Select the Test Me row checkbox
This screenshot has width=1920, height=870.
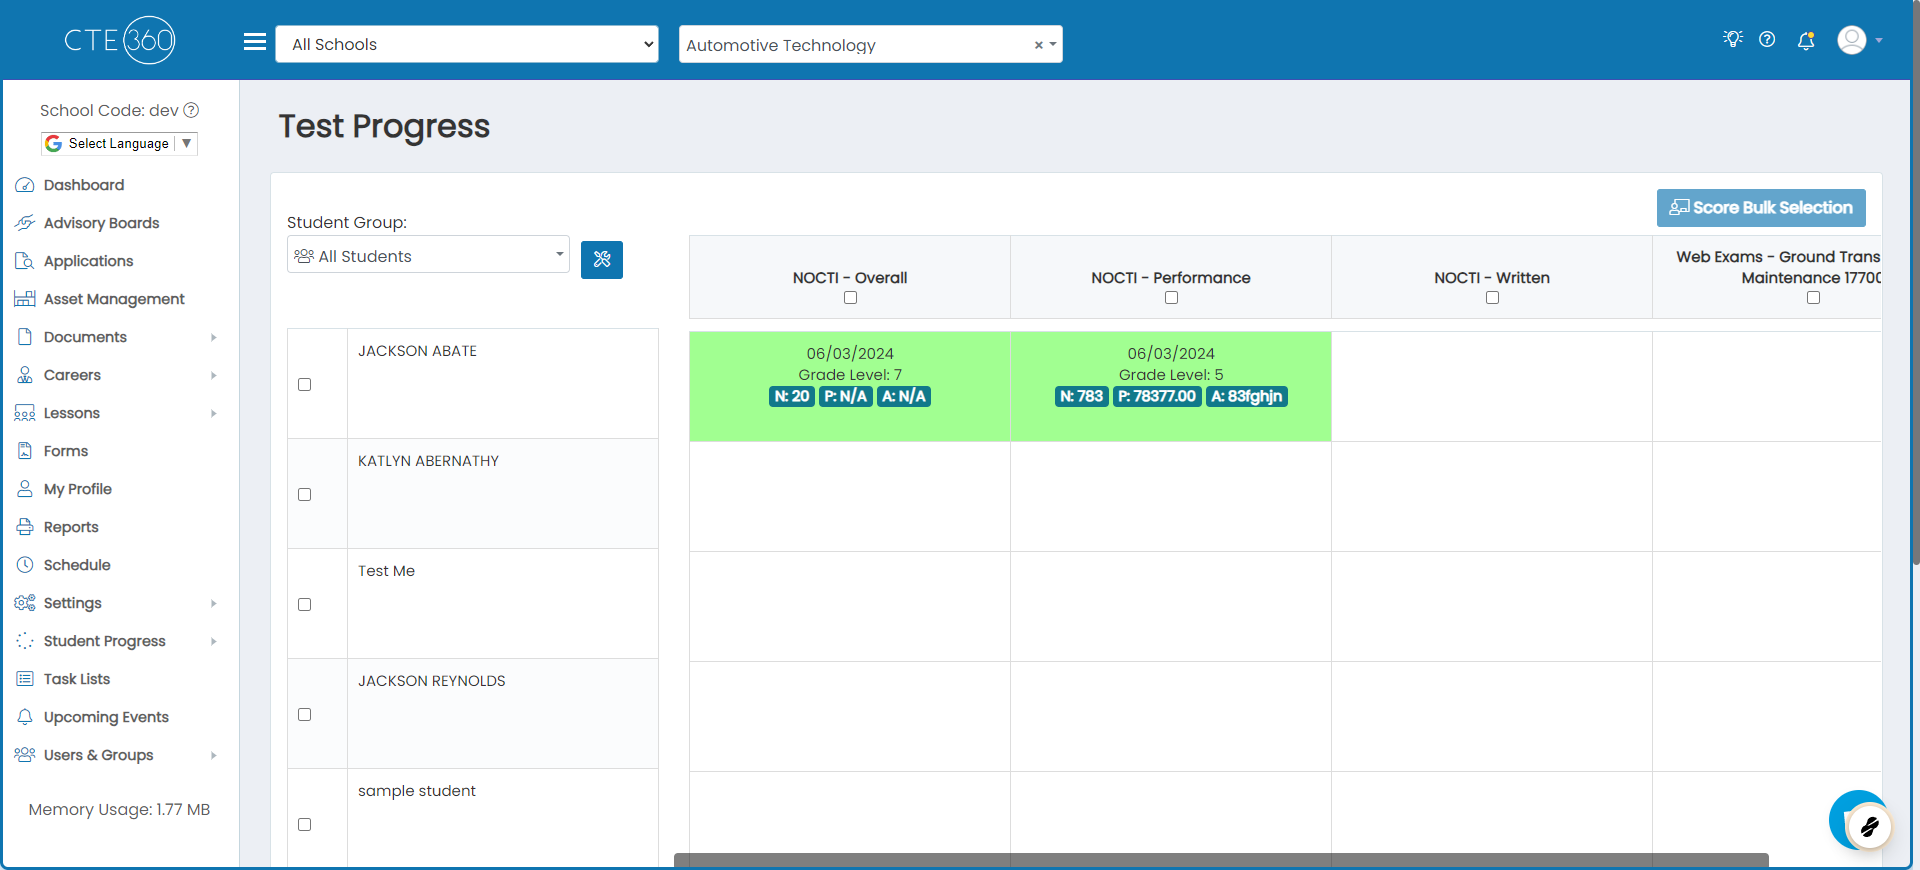coord(305,605)
